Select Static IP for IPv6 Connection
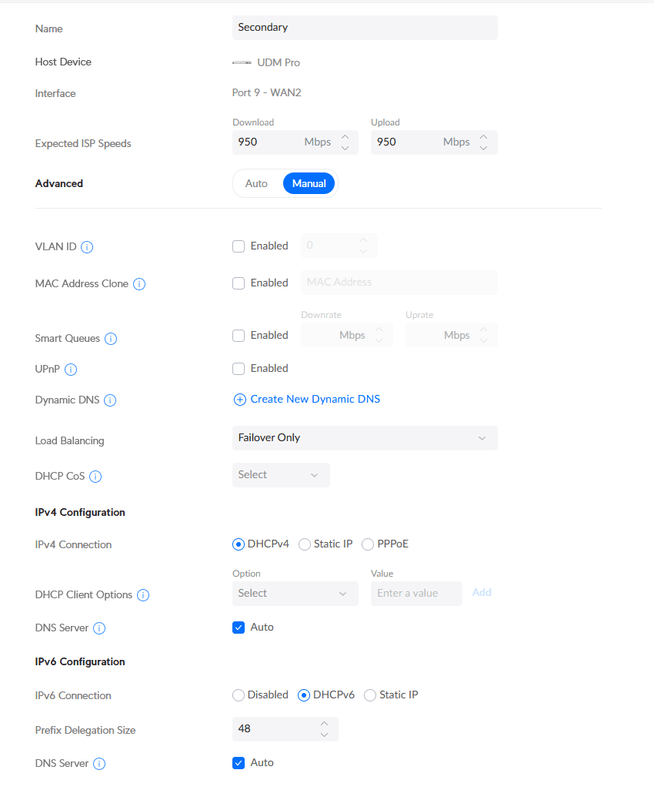 (370, 695)
